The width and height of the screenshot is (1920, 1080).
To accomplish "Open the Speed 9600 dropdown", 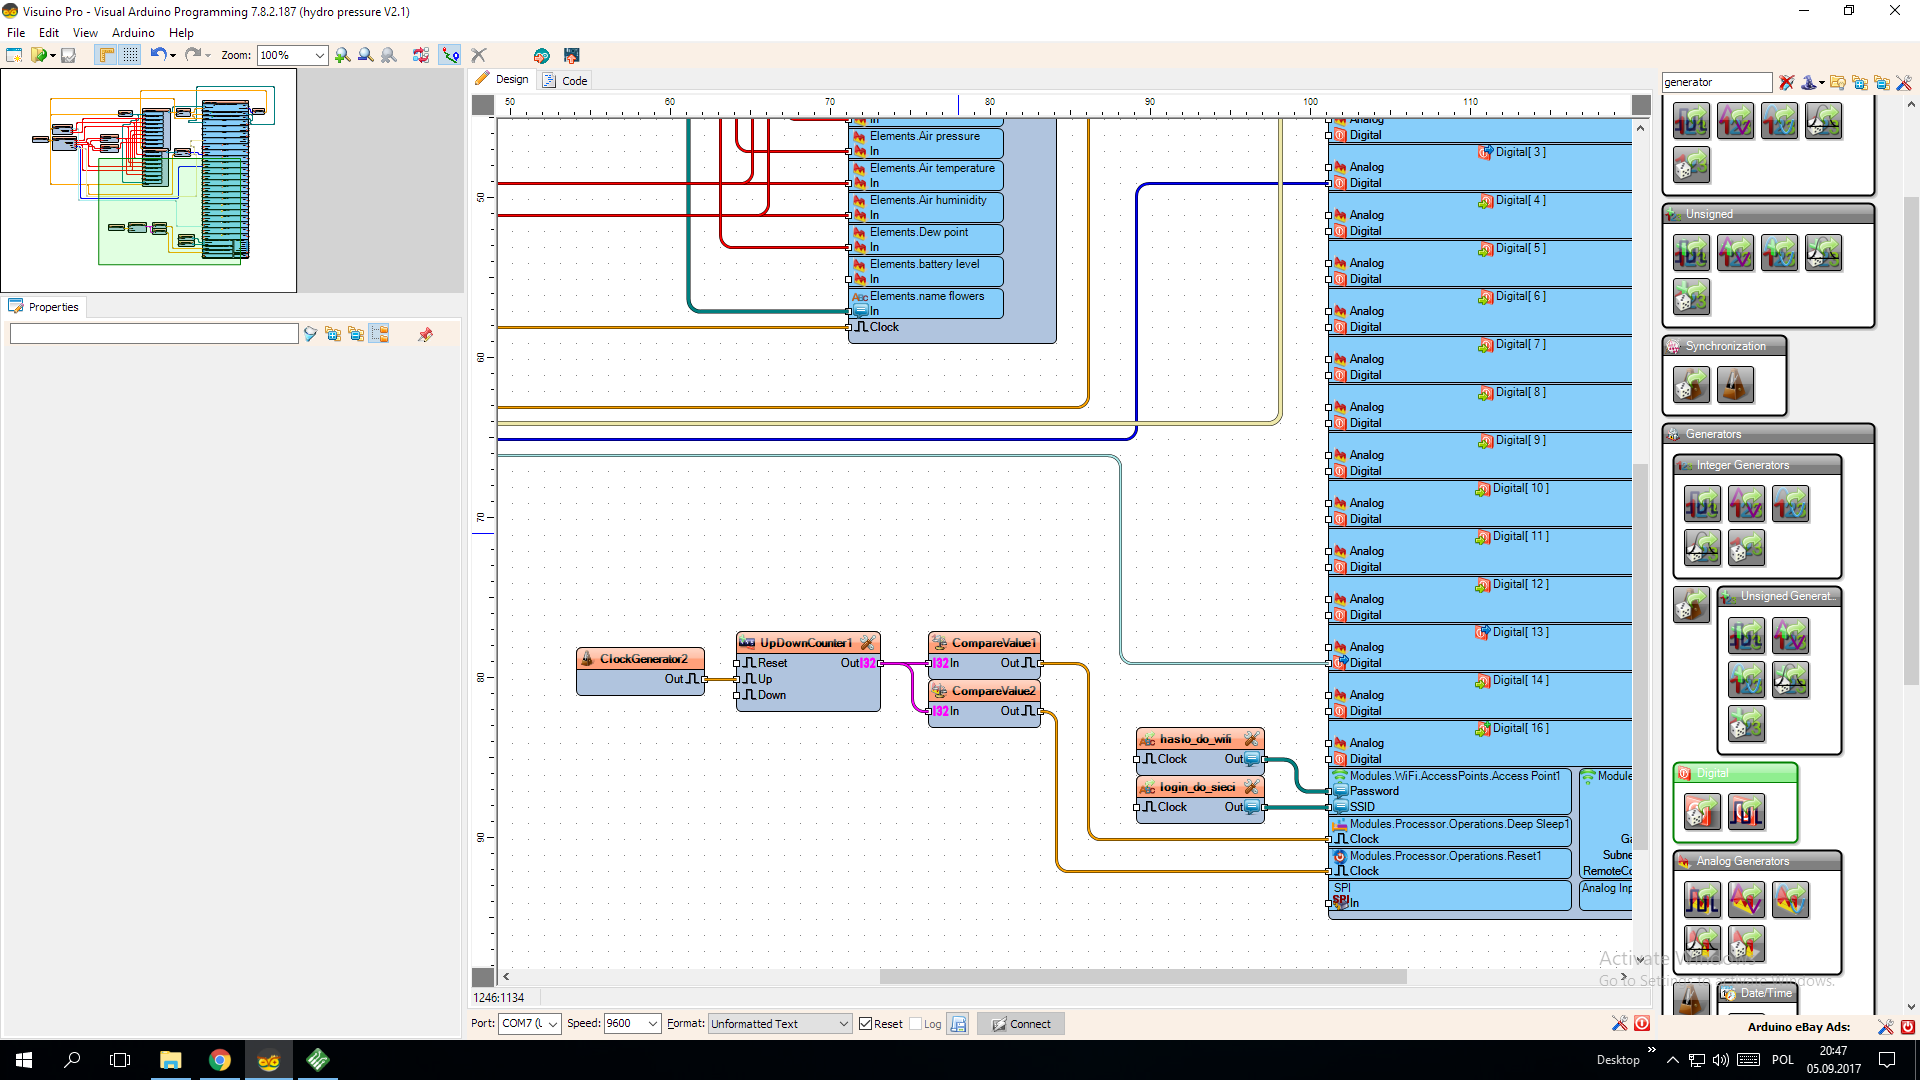I will click(x=632, y=1023).
